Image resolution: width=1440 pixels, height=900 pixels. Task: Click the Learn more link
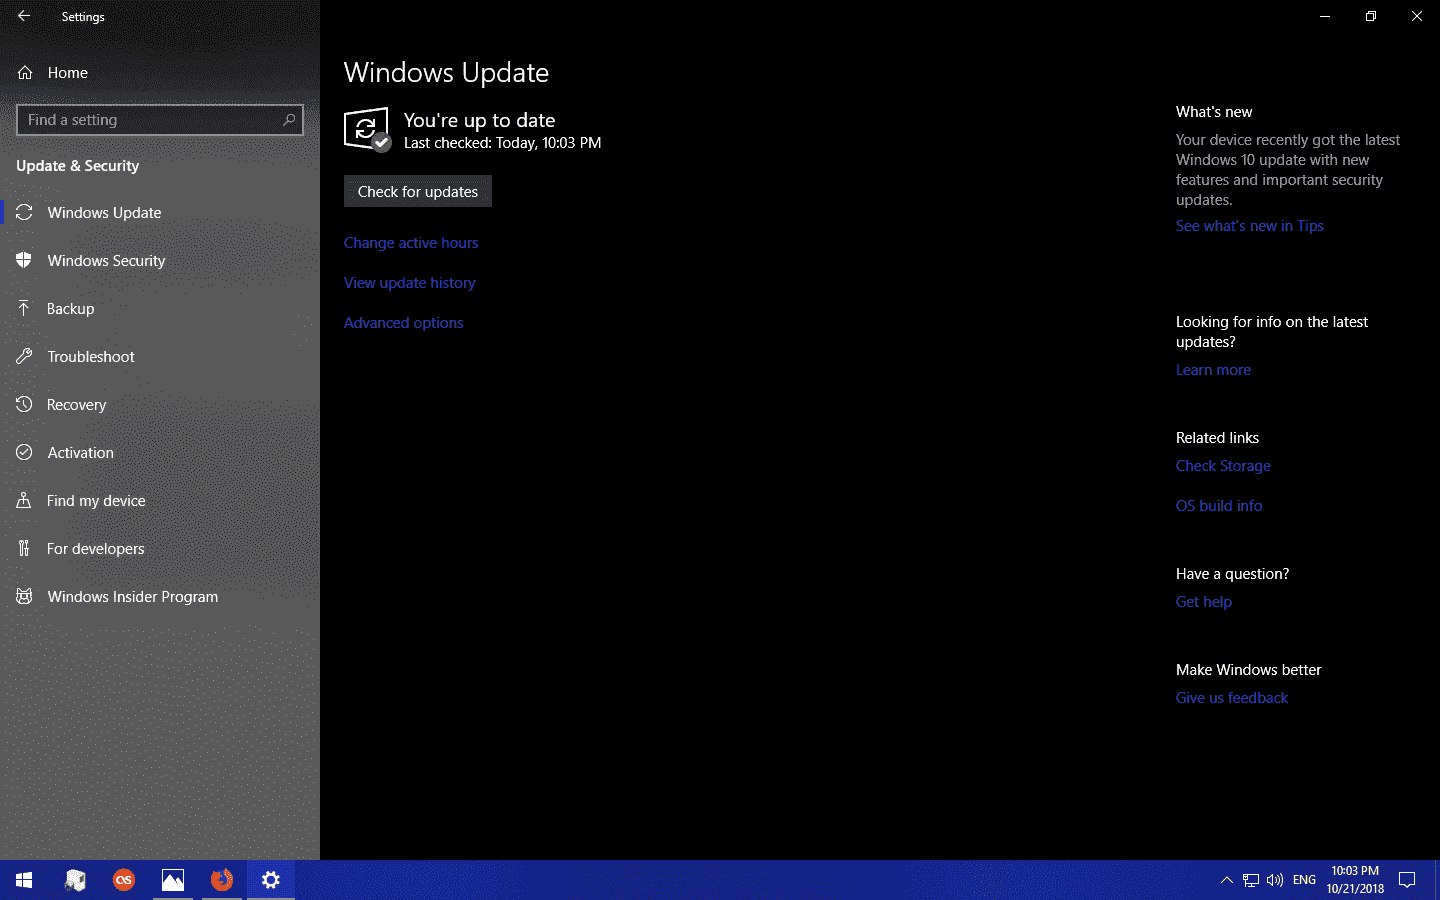(x=1213, y=369)
